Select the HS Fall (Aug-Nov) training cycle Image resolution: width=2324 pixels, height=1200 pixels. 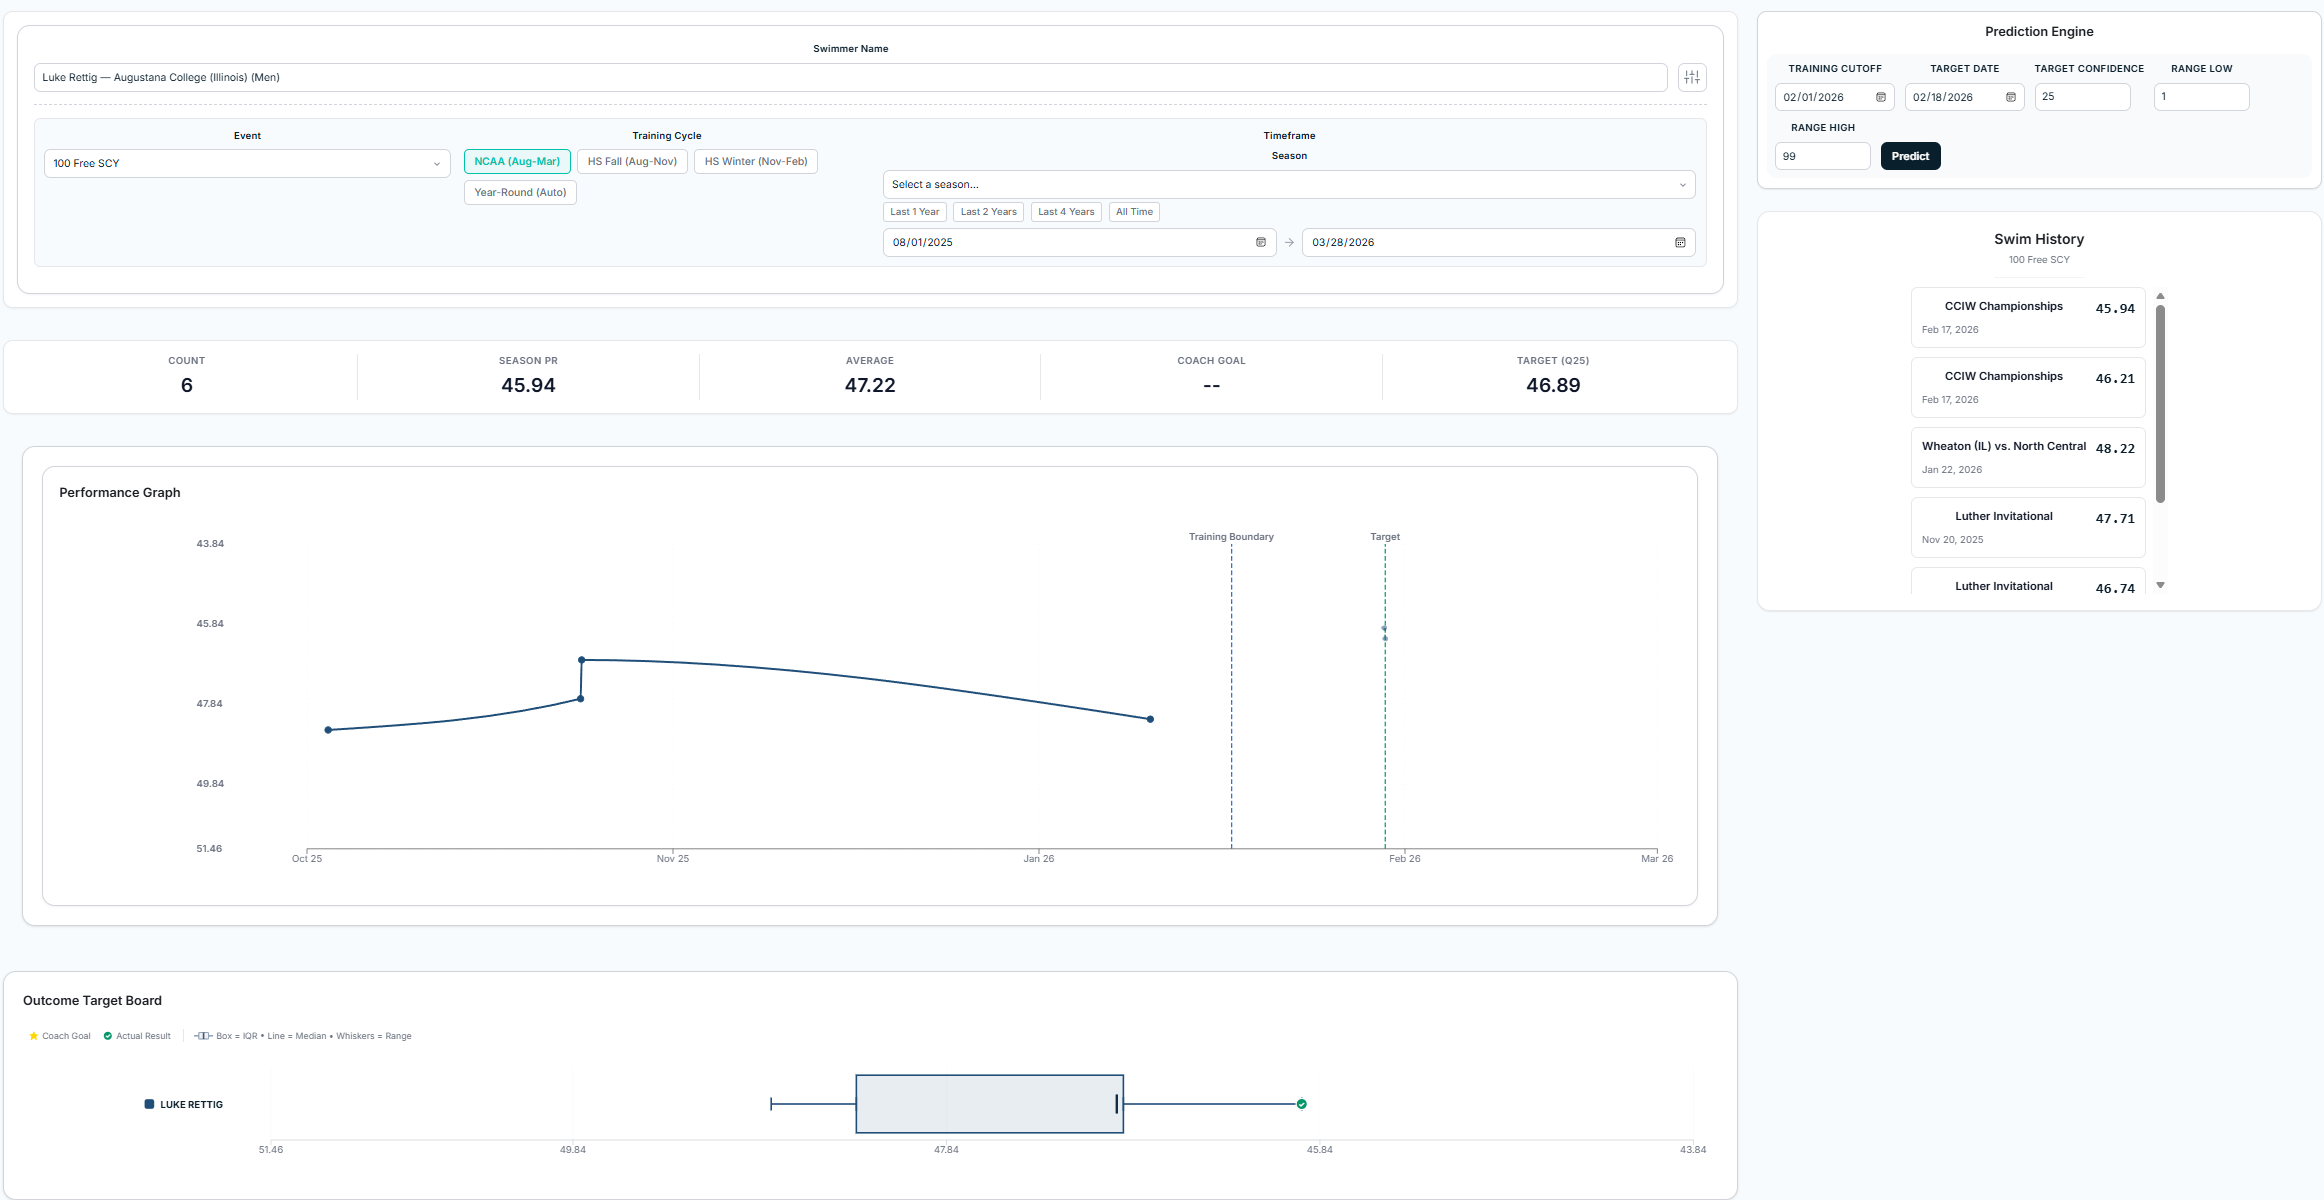632,161
